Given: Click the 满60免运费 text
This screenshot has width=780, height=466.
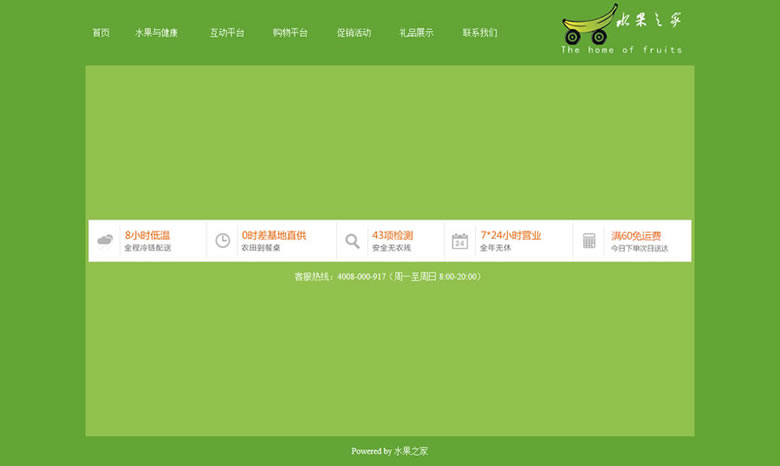Looking at the screenshot, I should (x=636, y=235).
